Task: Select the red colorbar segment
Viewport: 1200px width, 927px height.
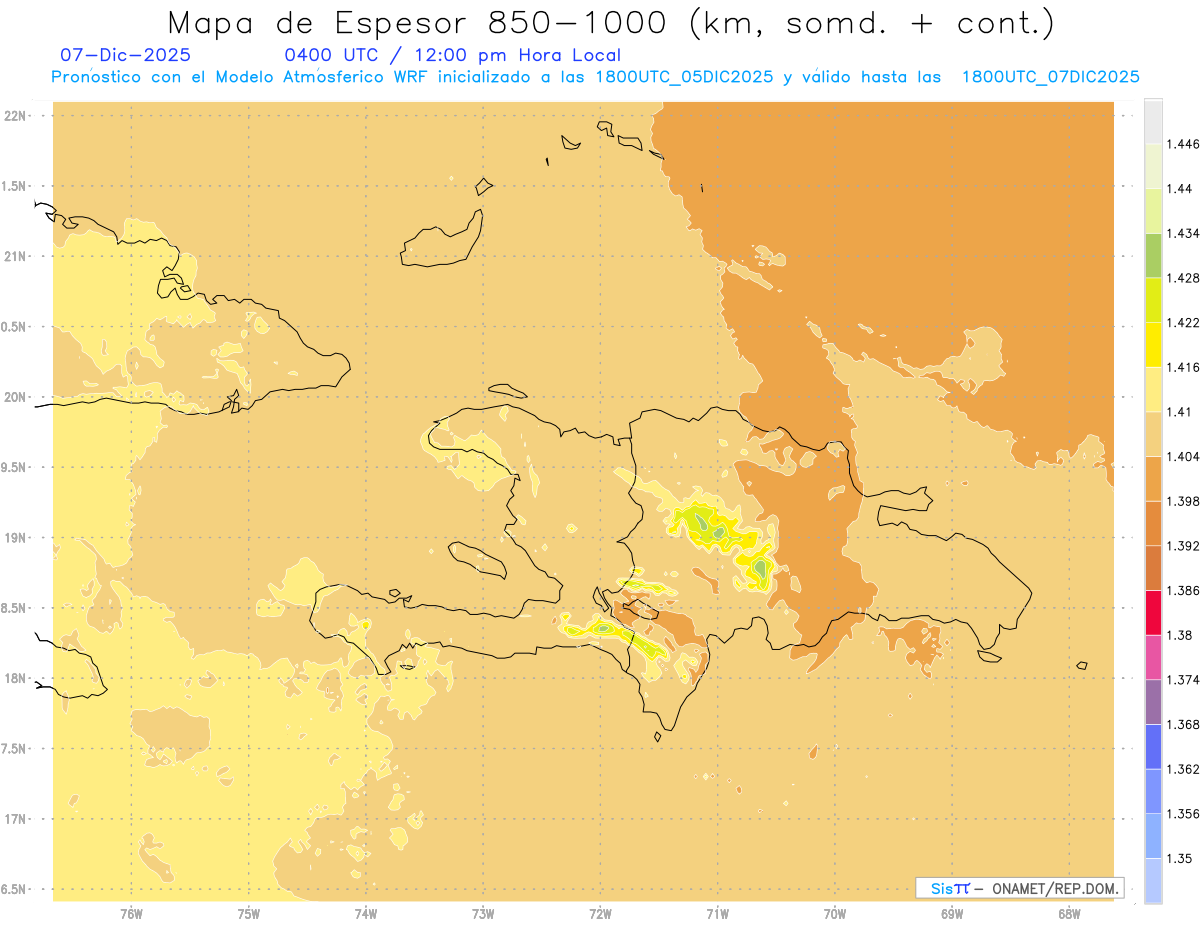Action: point(1153,613)
